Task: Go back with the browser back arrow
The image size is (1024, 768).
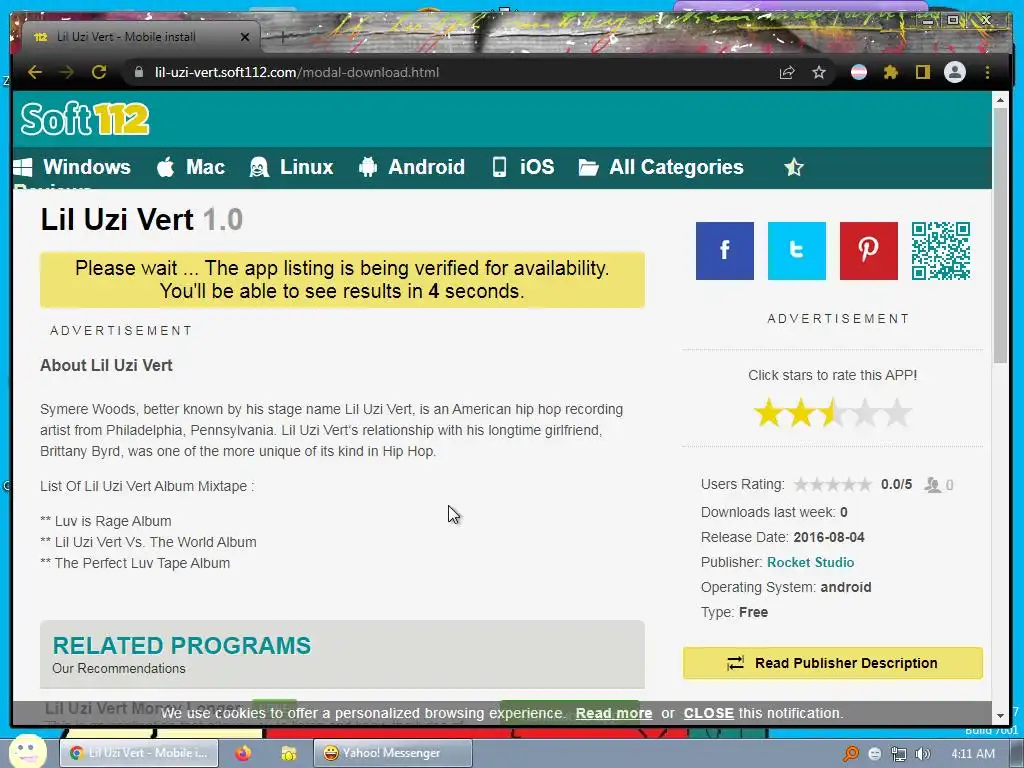Action: pos(35,72)
